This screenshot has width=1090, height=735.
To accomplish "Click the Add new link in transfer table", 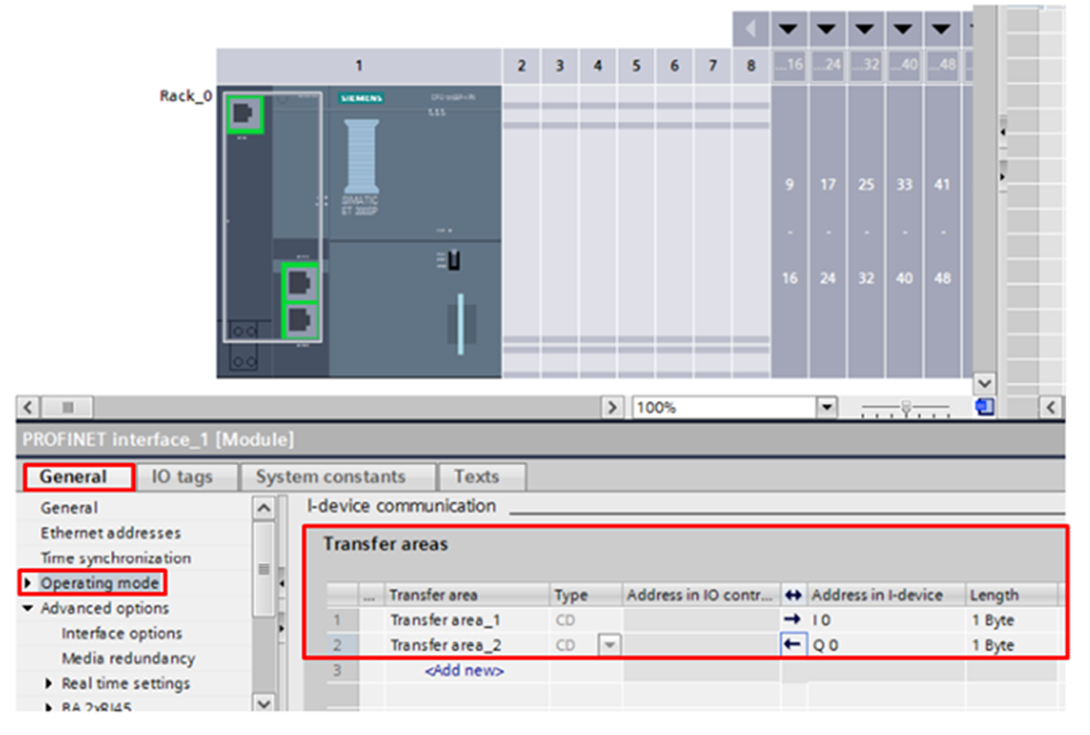I will coord(464,671).
